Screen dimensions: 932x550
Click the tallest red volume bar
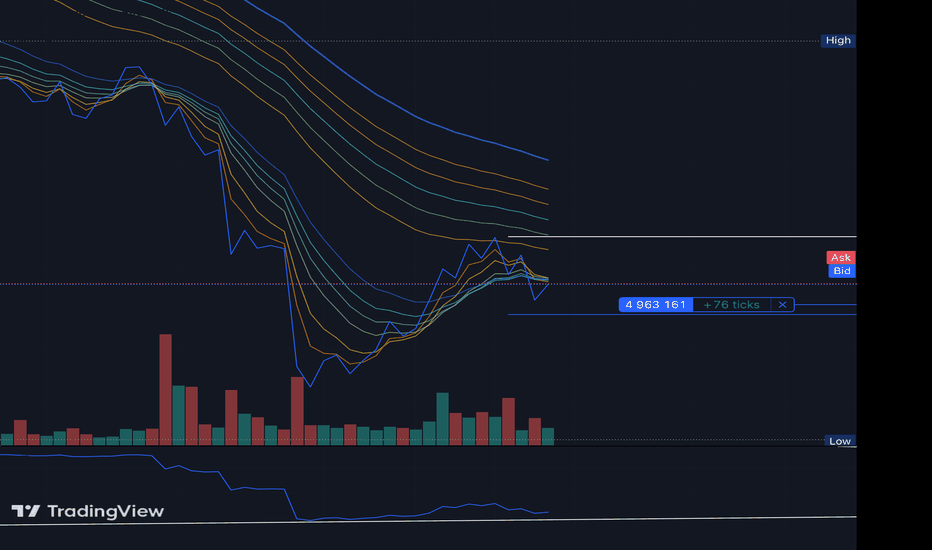click(165, 389)
